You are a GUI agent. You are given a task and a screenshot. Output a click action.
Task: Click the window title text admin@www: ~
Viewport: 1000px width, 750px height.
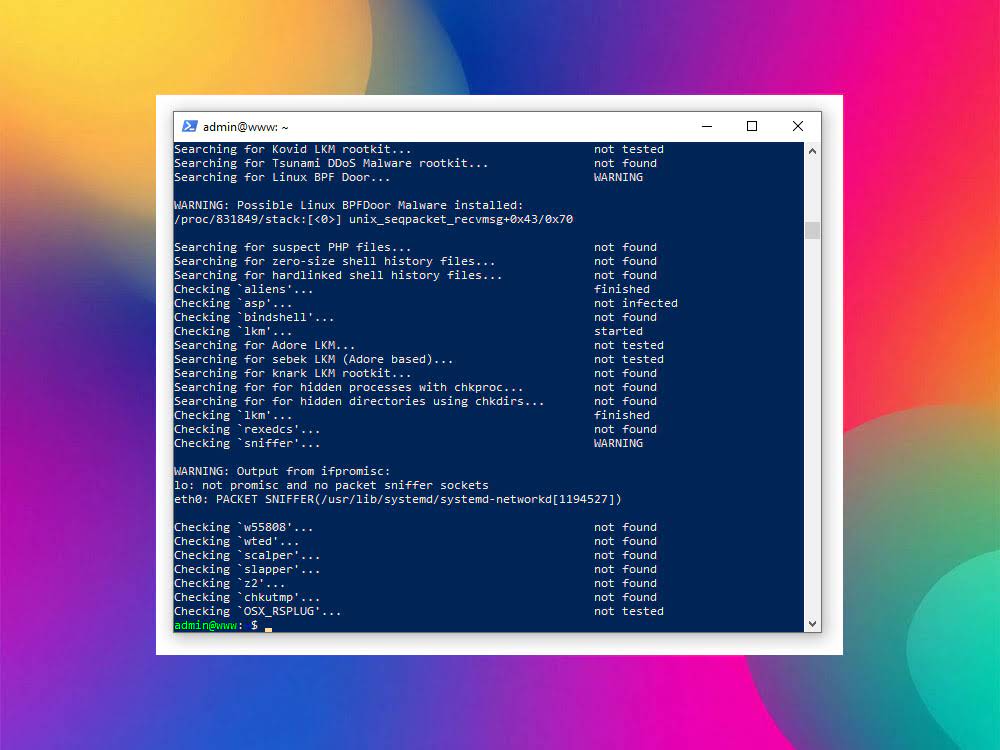click(x=245, y=127)
